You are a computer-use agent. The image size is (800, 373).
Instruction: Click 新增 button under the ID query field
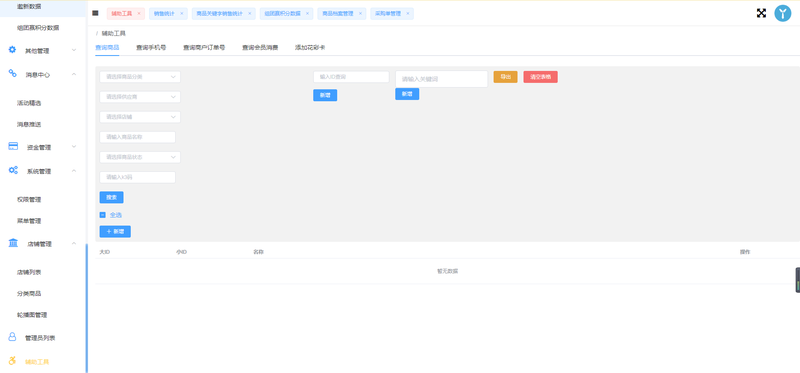click(325, 95)
